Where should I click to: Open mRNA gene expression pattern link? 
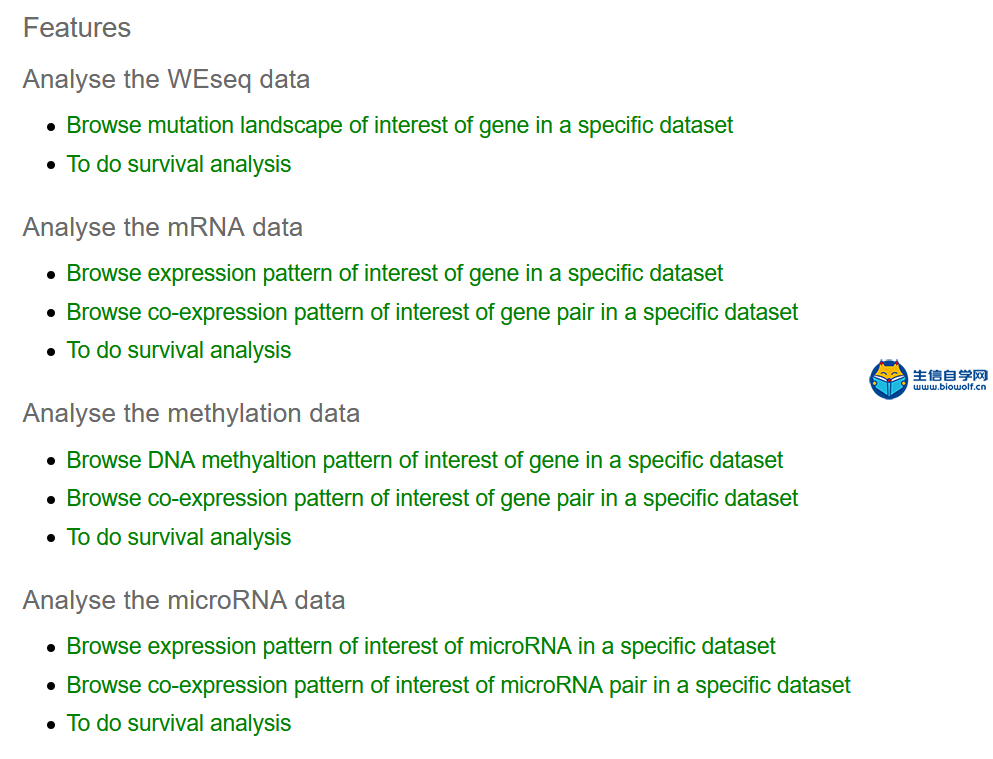click(x=395, y=273)
